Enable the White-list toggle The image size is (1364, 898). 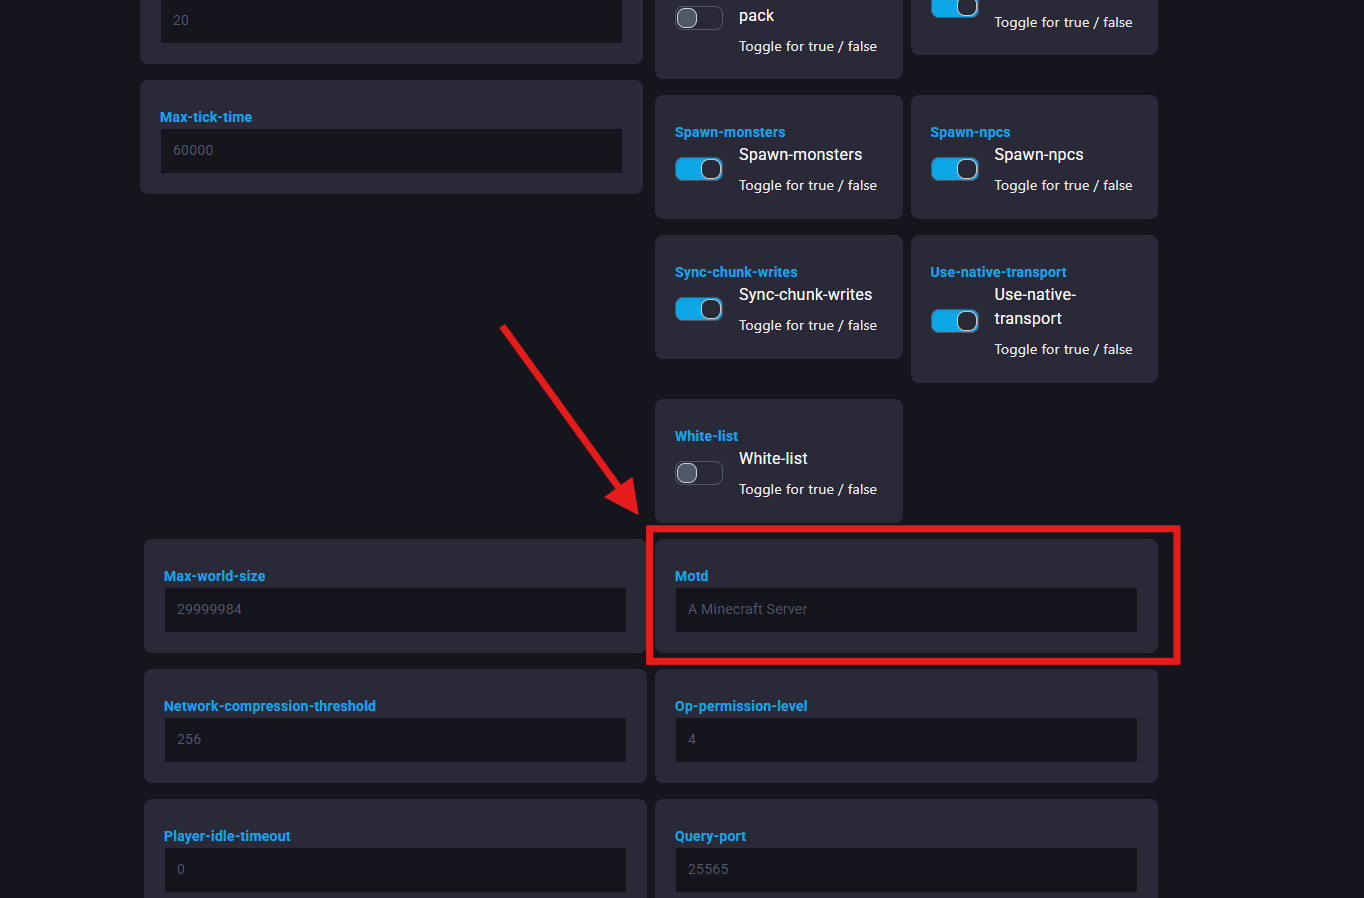[x=698, y=473]
